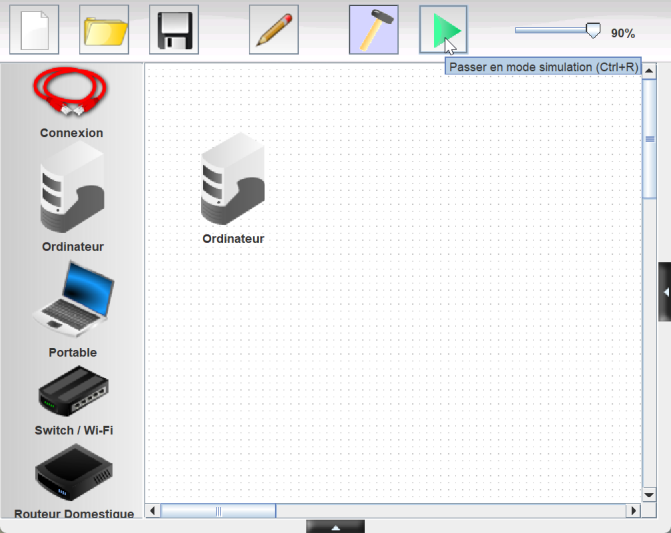Start simulation mode with green play arrow

(443, 30)
